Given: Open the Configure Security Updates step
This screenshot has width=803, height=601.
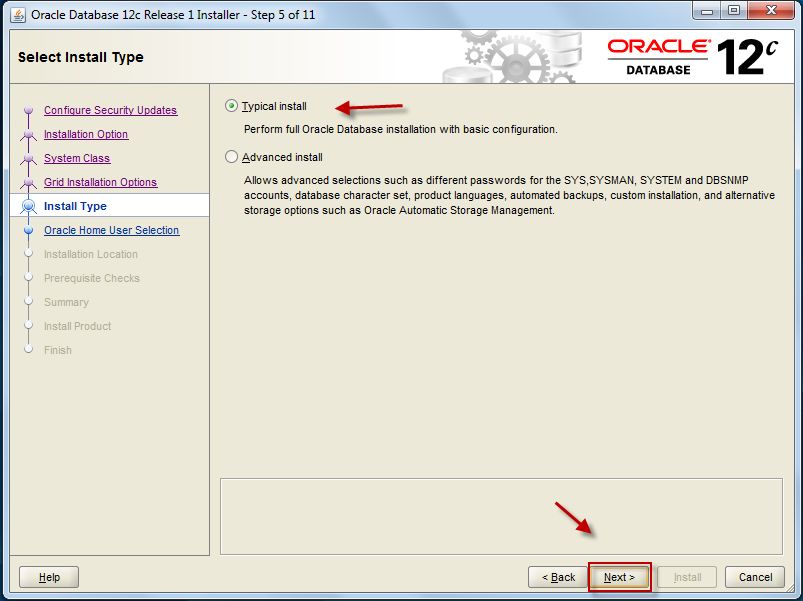Looking at the screenshot, I should pyautogui.click(x=110, y=110).
